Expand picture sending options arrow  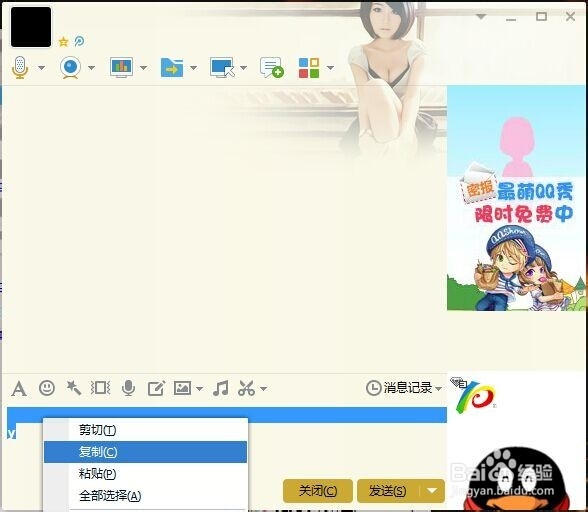200,389
